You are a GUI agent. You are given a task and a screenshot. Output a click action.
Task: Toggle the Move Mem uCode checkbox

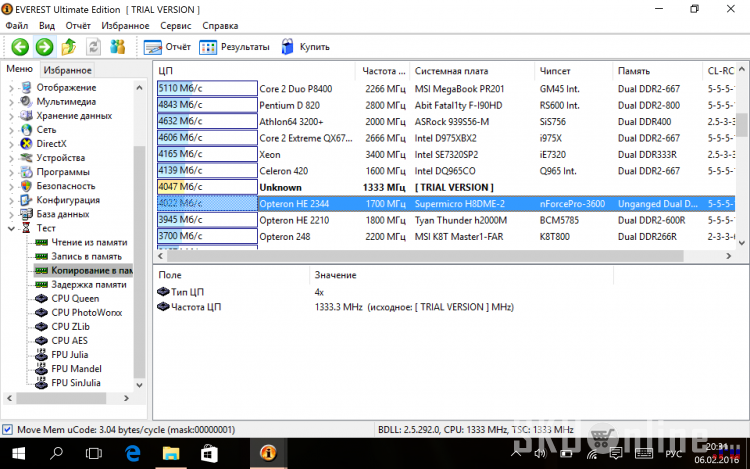(7, 429)
